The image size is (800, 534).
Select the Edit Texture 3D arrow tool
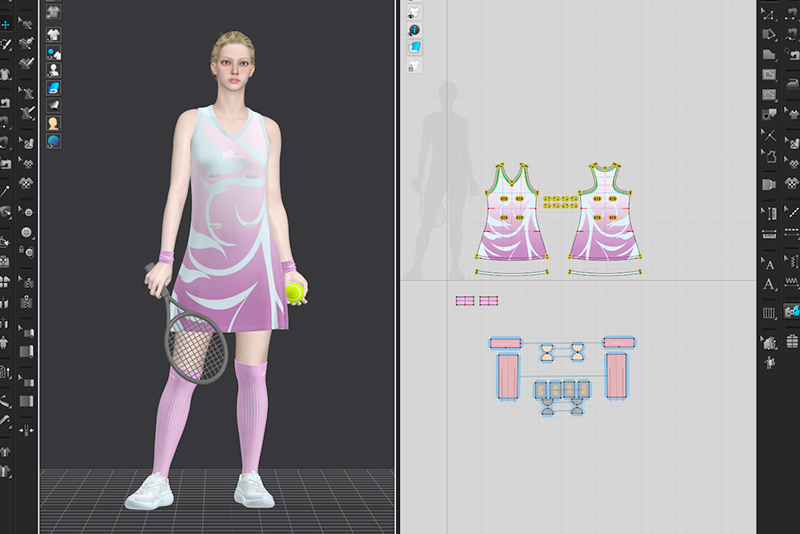pyautogui.click(x=26, y=142)
